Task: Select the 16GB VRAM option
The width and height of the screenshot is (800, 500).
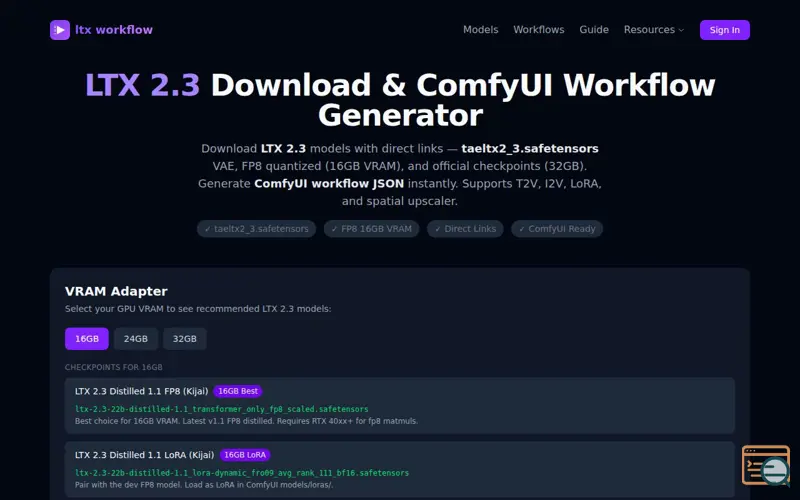Action: (87, 339)
